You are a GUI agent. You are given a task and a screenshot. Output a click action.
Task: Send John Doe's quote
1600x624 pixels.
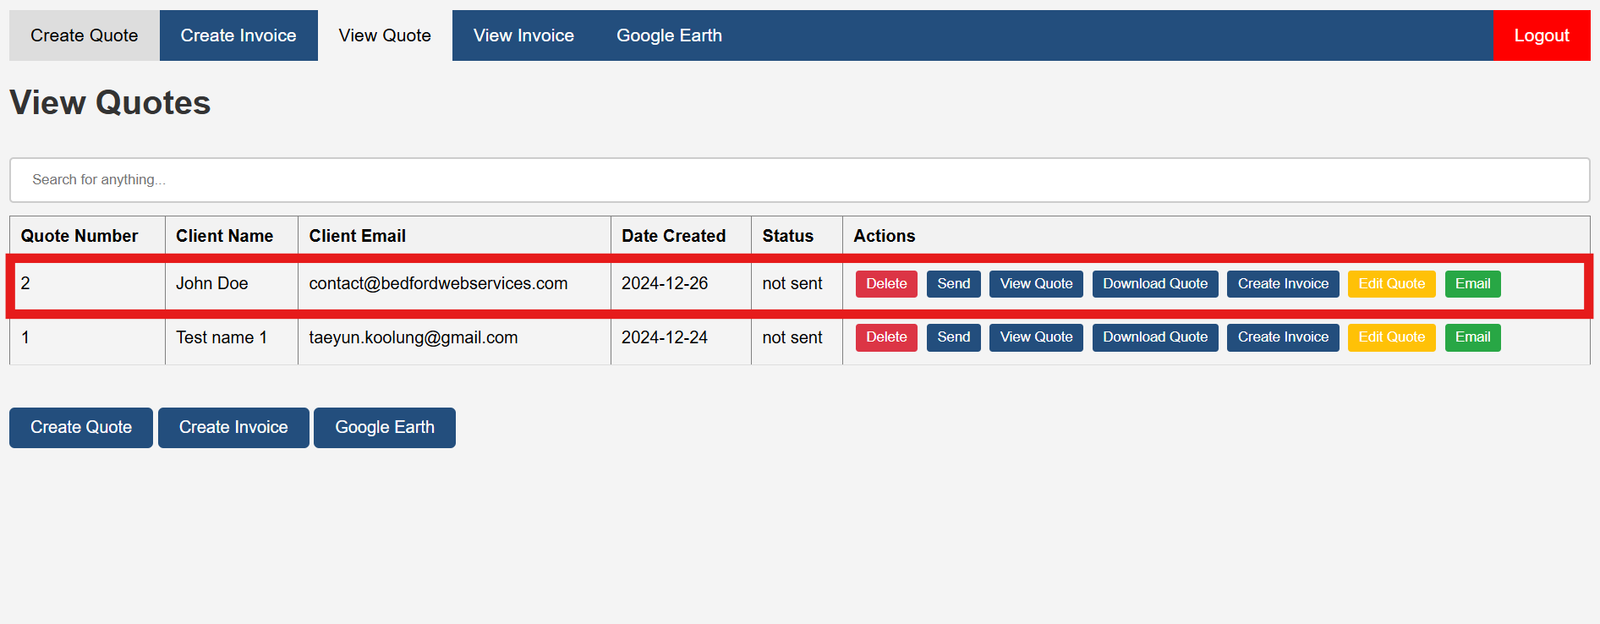coord(953,284)
